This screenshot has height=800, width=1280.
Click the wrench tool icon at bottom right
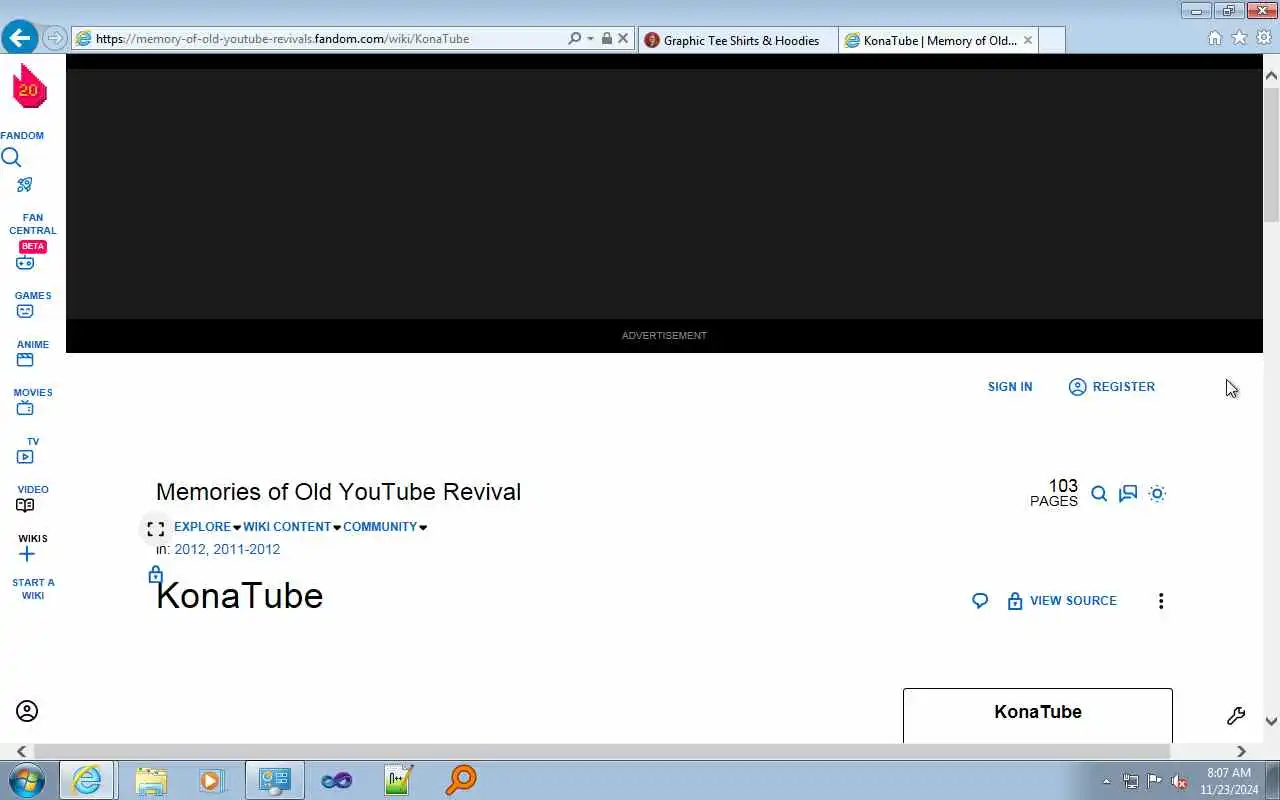1236,716
